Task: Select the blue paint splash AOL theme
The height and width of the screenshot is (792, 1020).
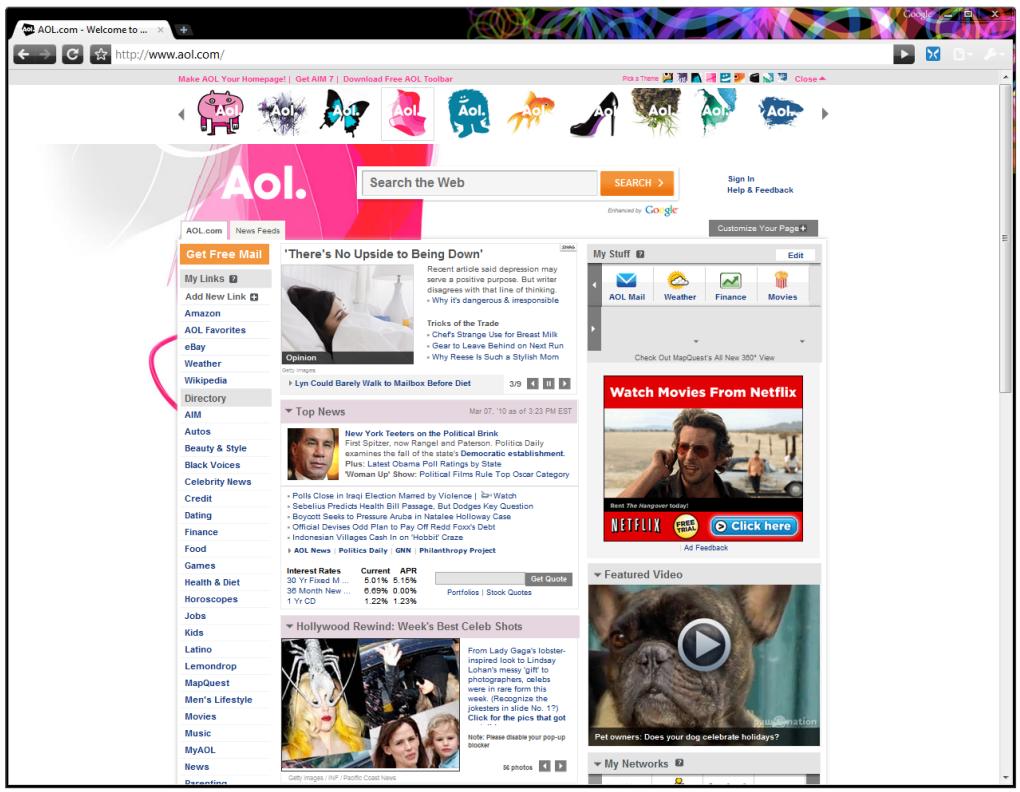Action: pyautogui.click(x=781, y=112)
